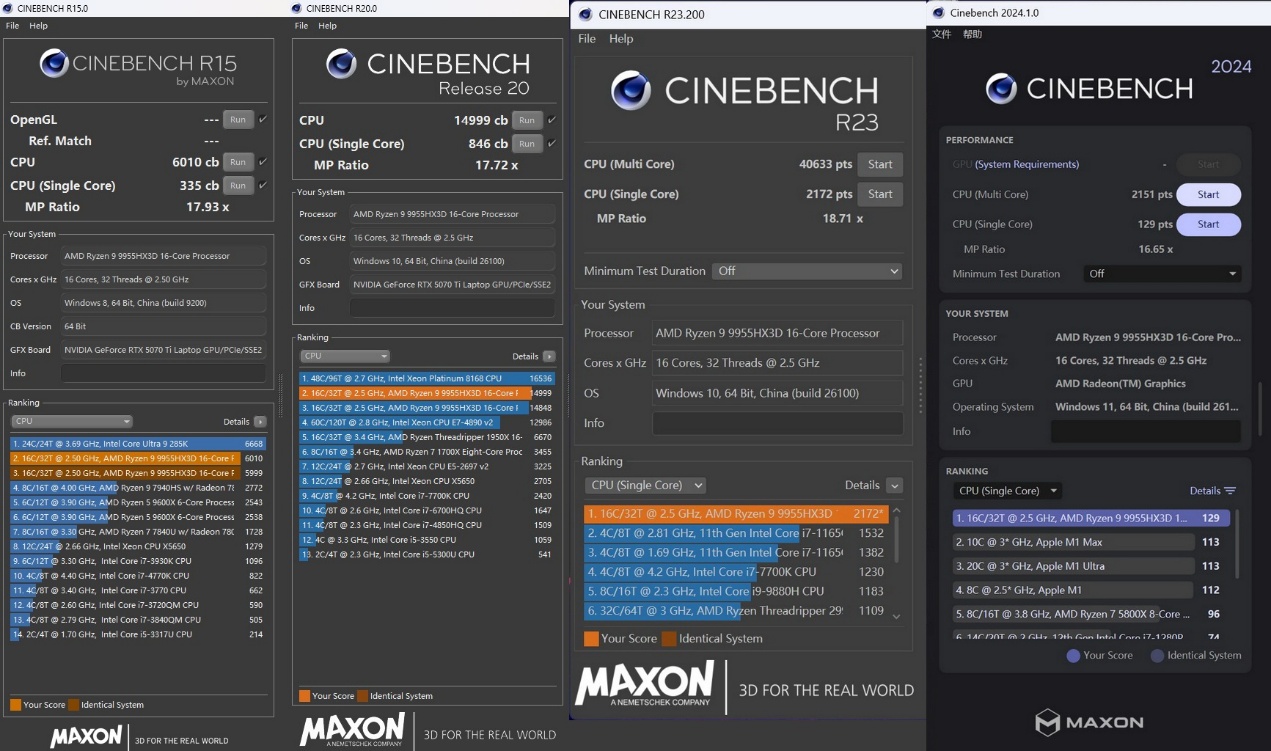Start the CPU (Multi Core) test in R23
This screenshot has height=751, width=1271.
pos(880,164)
